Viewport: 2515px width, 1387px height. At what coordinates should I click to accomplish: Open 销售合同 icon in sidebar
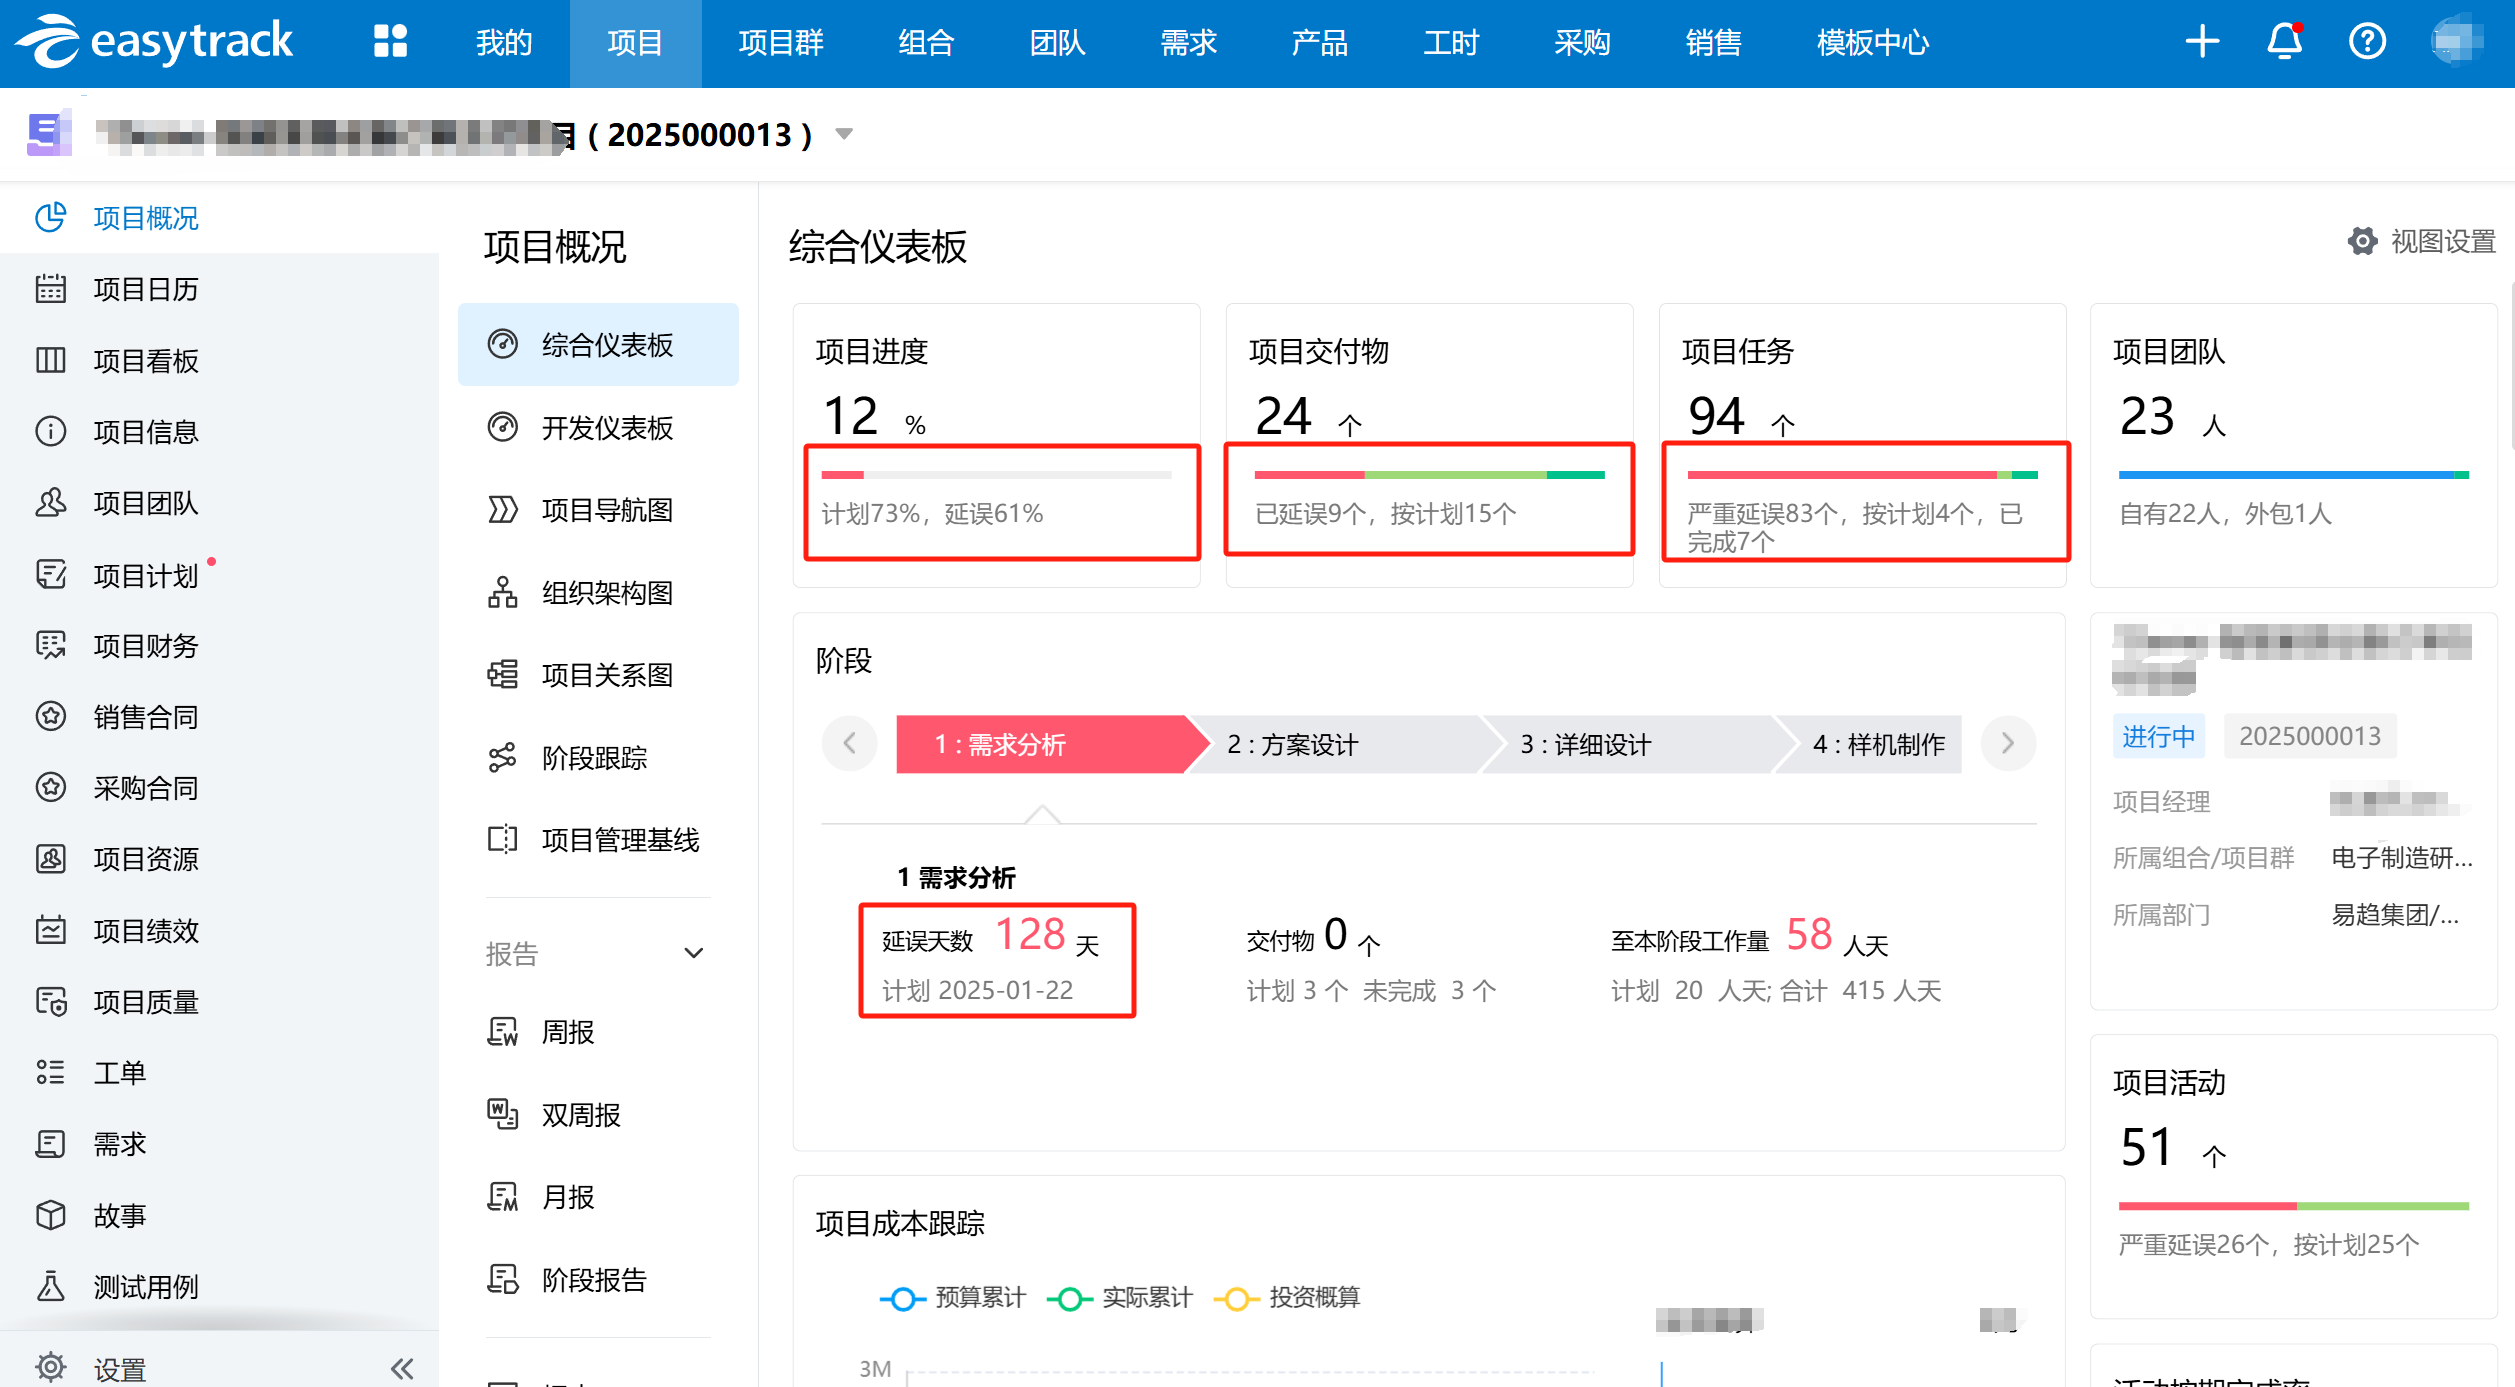click(51, 716)
